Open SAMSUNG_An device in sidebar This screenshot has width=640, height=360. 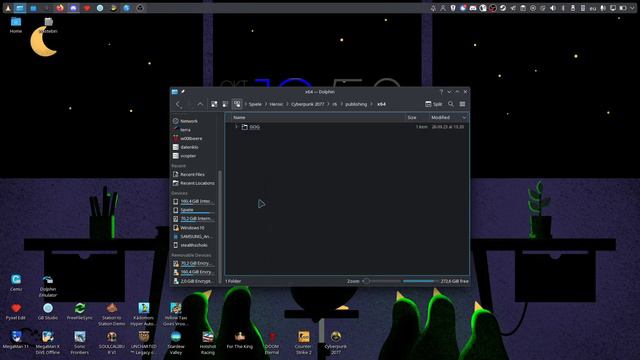click(x=193, y=237)
